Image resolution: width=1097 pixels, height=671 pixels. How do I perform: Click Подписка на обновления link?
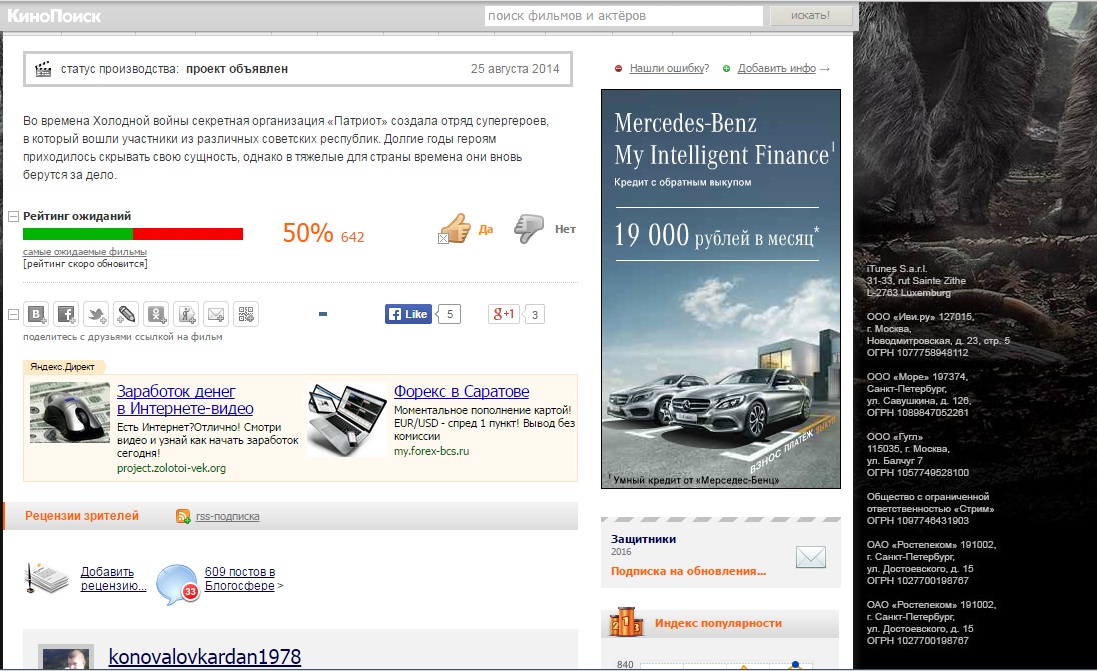coord(688,571)
